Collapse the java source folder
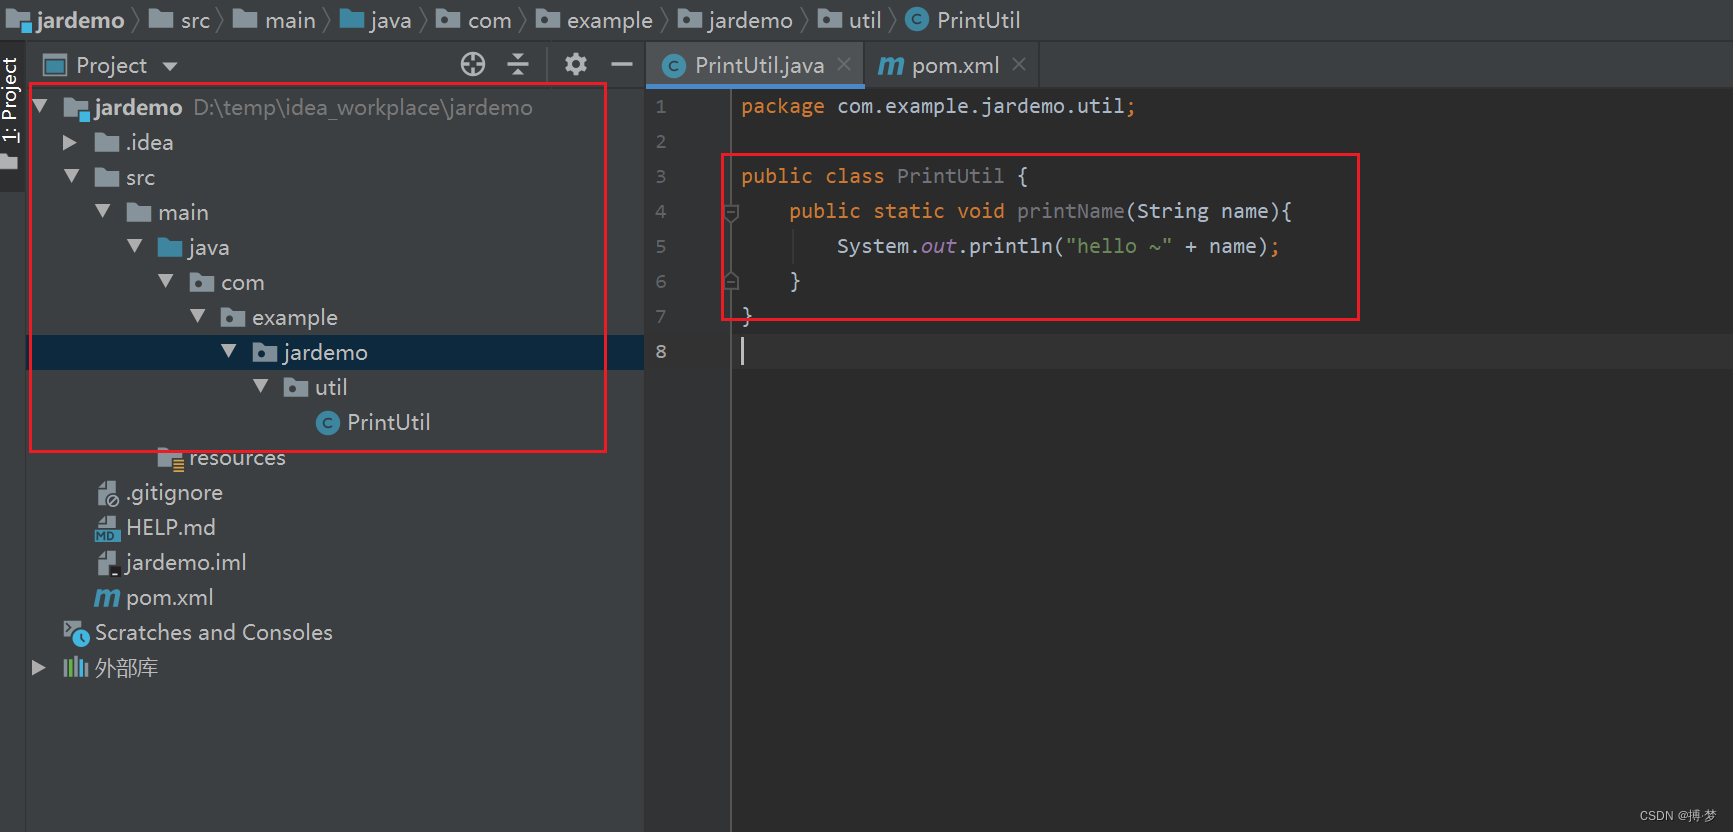 [135, 246]
